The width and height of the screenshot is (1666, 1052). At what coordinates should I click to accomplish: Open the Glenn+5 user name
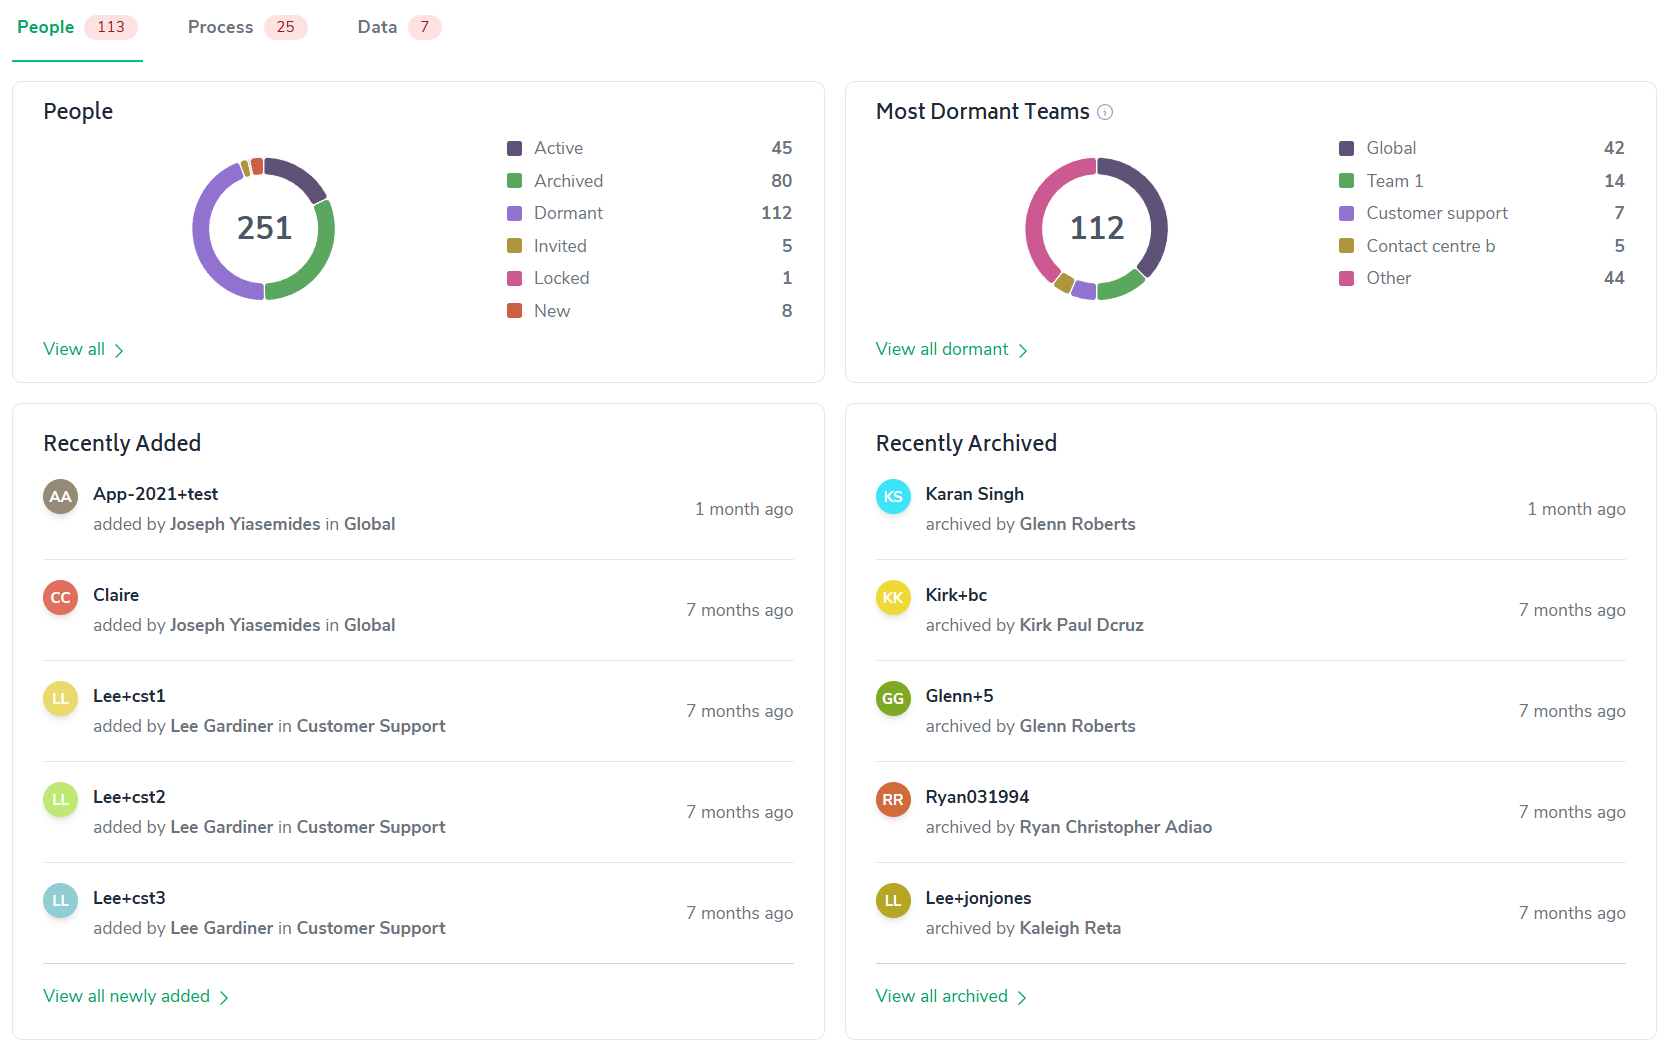tap(959, 696)
